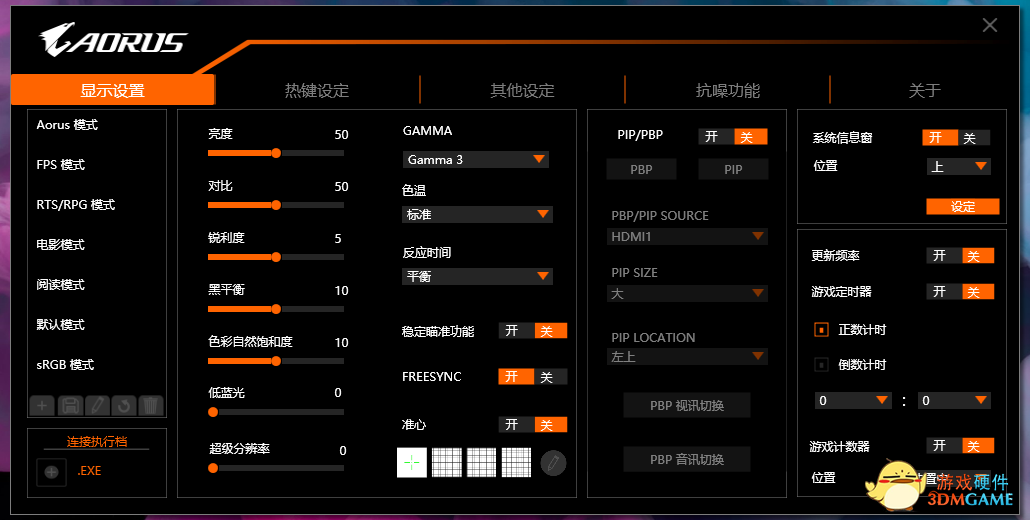1030x520 pixels.
Task: Select the 显示设置 tab
Action: click(112, 91)
